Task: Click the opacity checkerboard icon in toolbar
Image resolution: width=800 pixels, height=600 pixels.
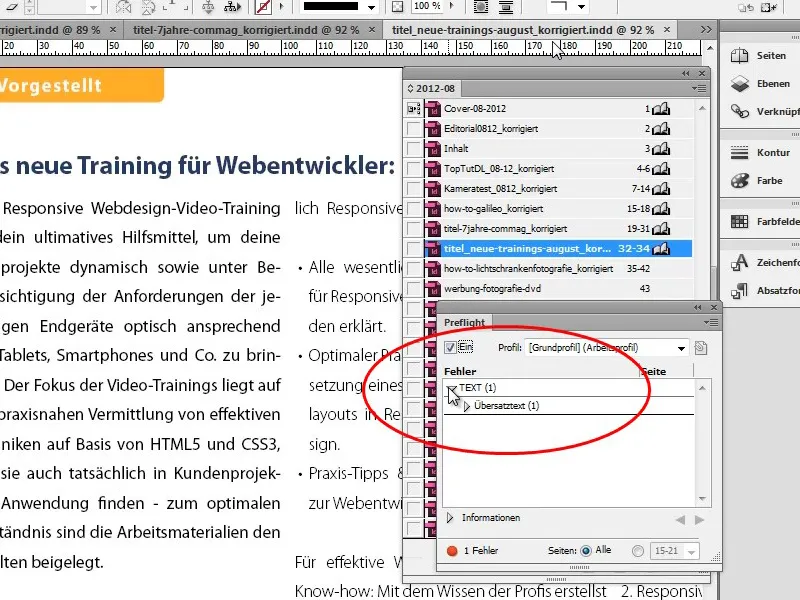Action: pyautogui.click(x=397, y=7)
